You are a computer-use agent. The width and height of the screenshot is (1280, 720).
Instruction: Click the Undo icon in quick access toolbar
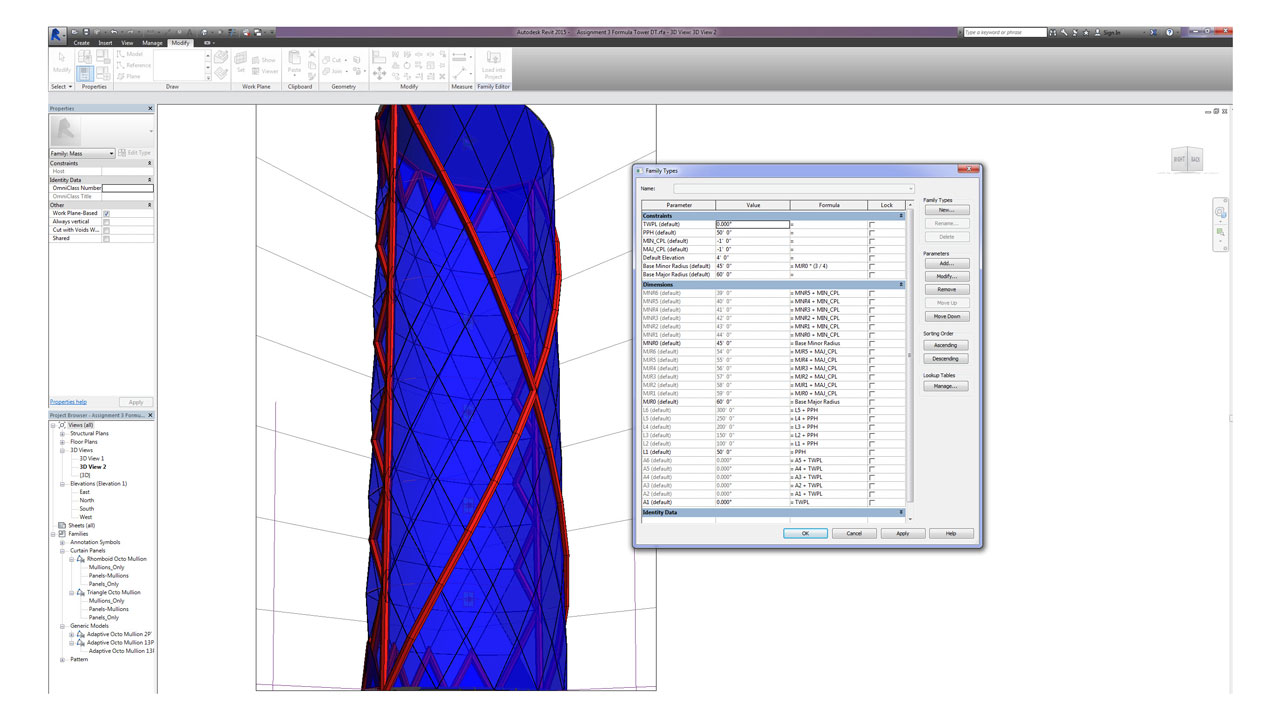[x=115, y=33]
